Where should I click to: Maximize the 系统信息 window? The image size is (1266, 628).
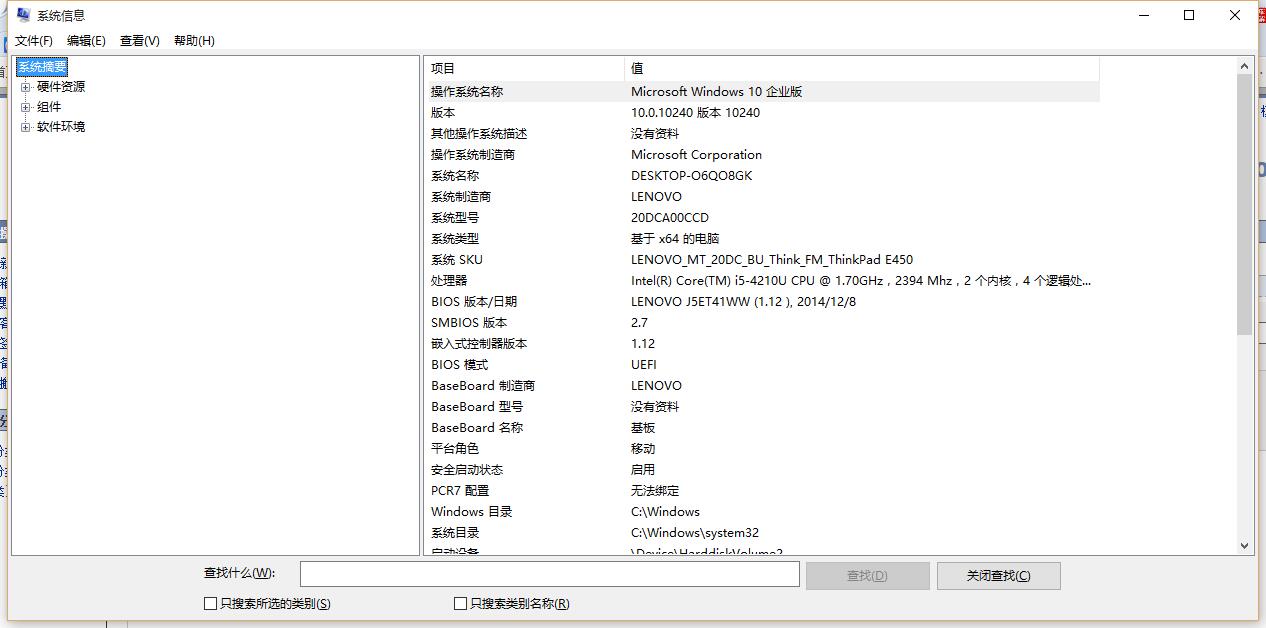(1189, 15)
